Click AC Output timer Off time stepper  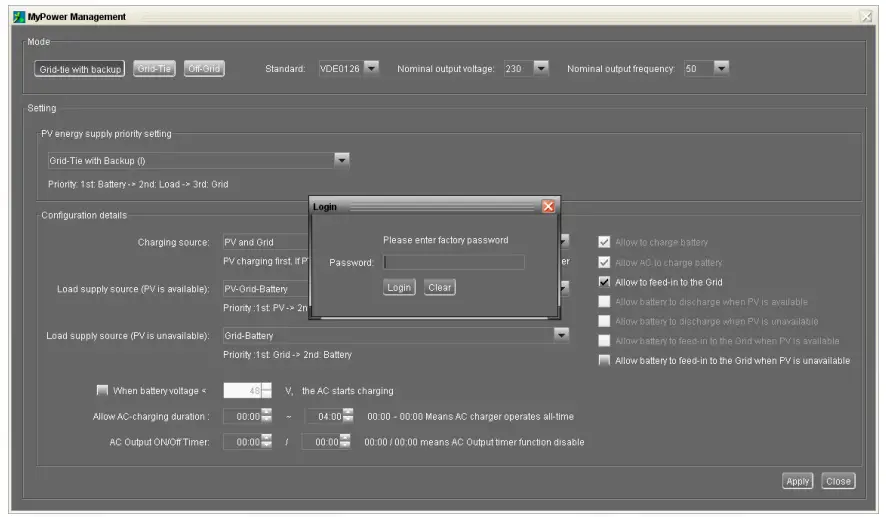(345, 442)
